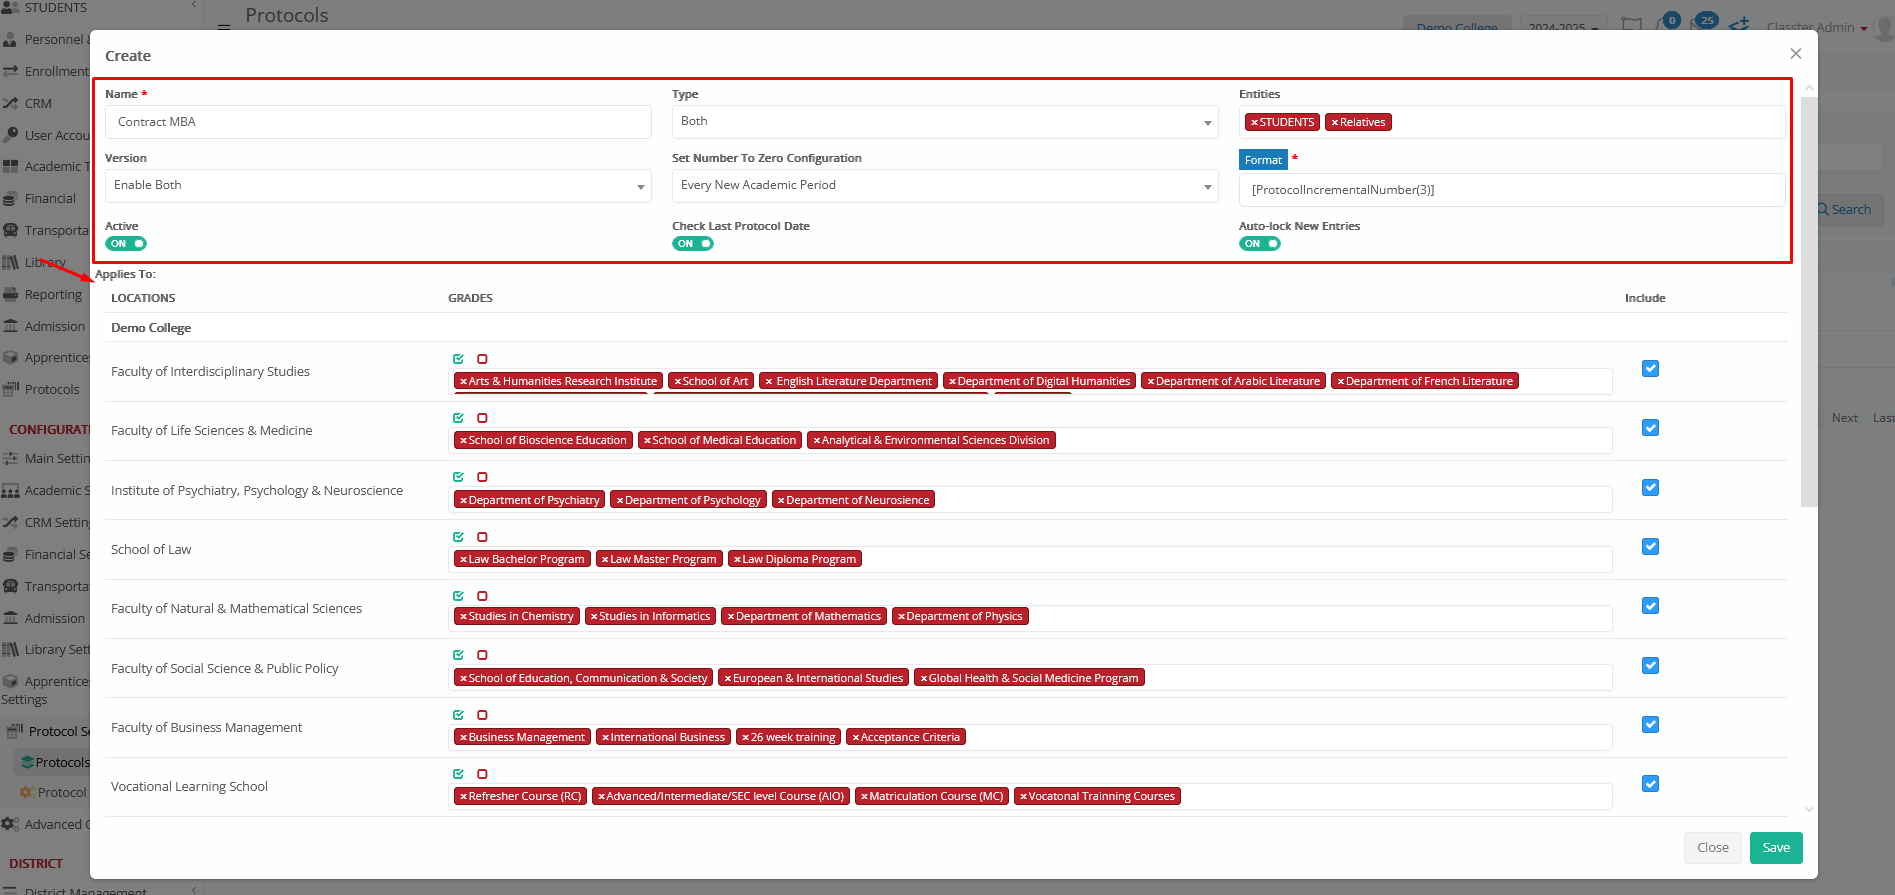Remove the Department of Physics tag
Viewport: 1895px width, 895px height.
point(901,617)
